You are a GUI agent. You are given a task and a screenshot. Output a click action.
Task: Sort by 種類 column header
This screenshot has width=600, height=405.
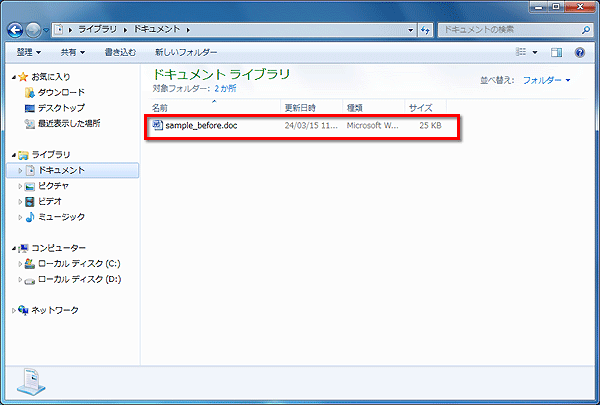click(x=373, y=108)
